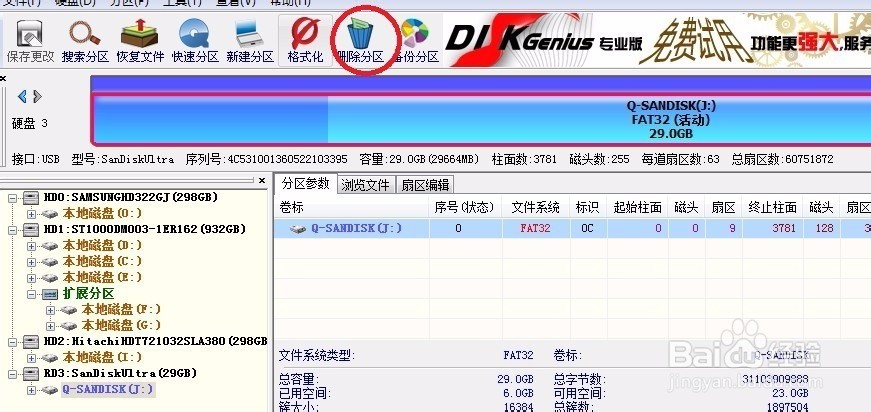The width and height of the screenshot is (871, 412).
Task: Collapse the RD3:SanDiskUltra disk node
Action: tap(13, 374)
